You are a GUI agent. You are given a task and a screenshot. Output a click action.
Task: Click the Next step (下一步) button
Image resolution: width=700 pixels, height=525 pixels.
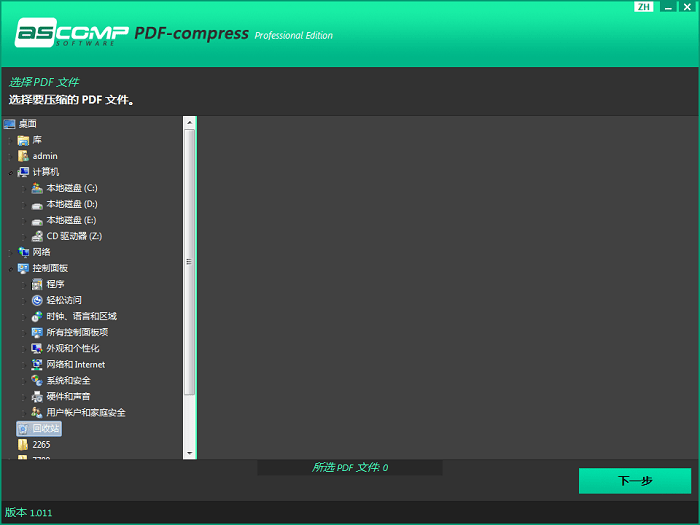(635, 481)
